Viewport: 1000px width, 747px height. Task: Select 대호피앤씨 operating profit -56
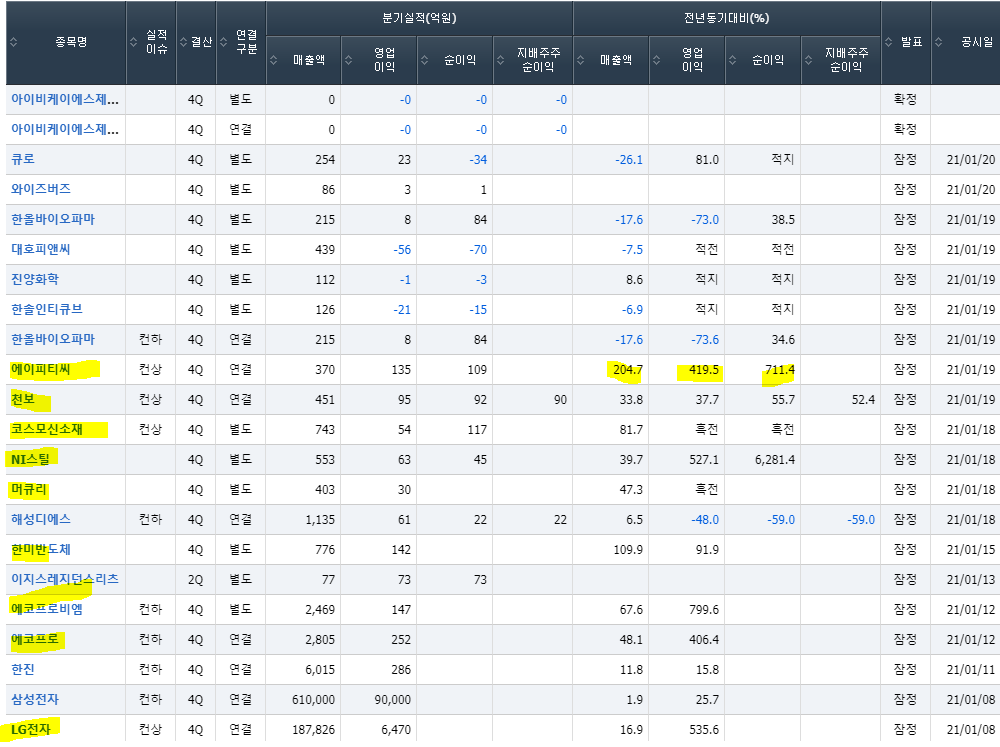pos(402,250)
